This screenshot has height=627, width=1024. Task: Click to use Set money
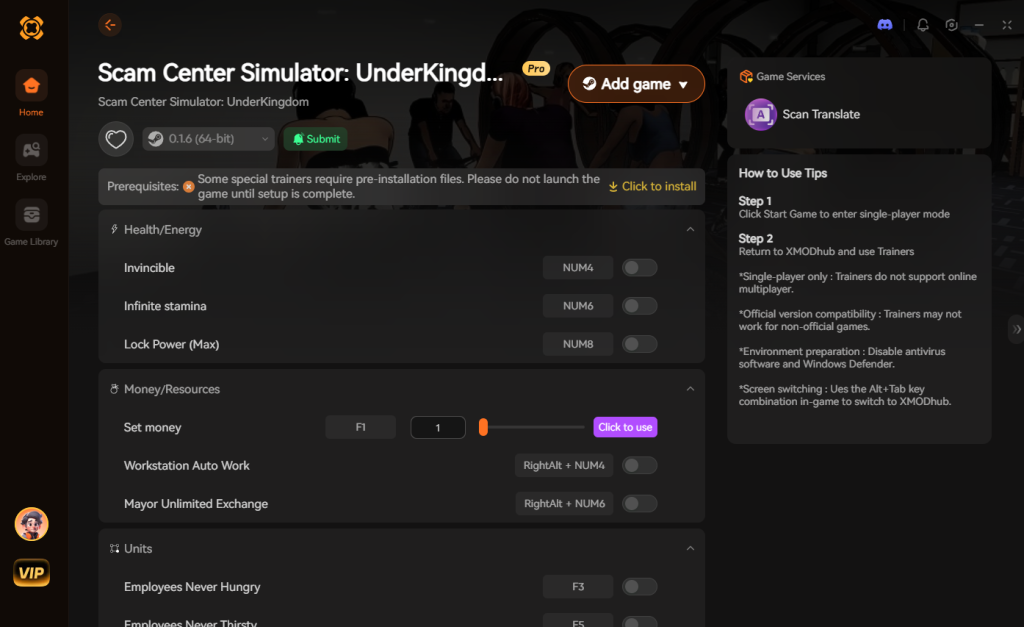pyautogui.click(x=625, y=427)
